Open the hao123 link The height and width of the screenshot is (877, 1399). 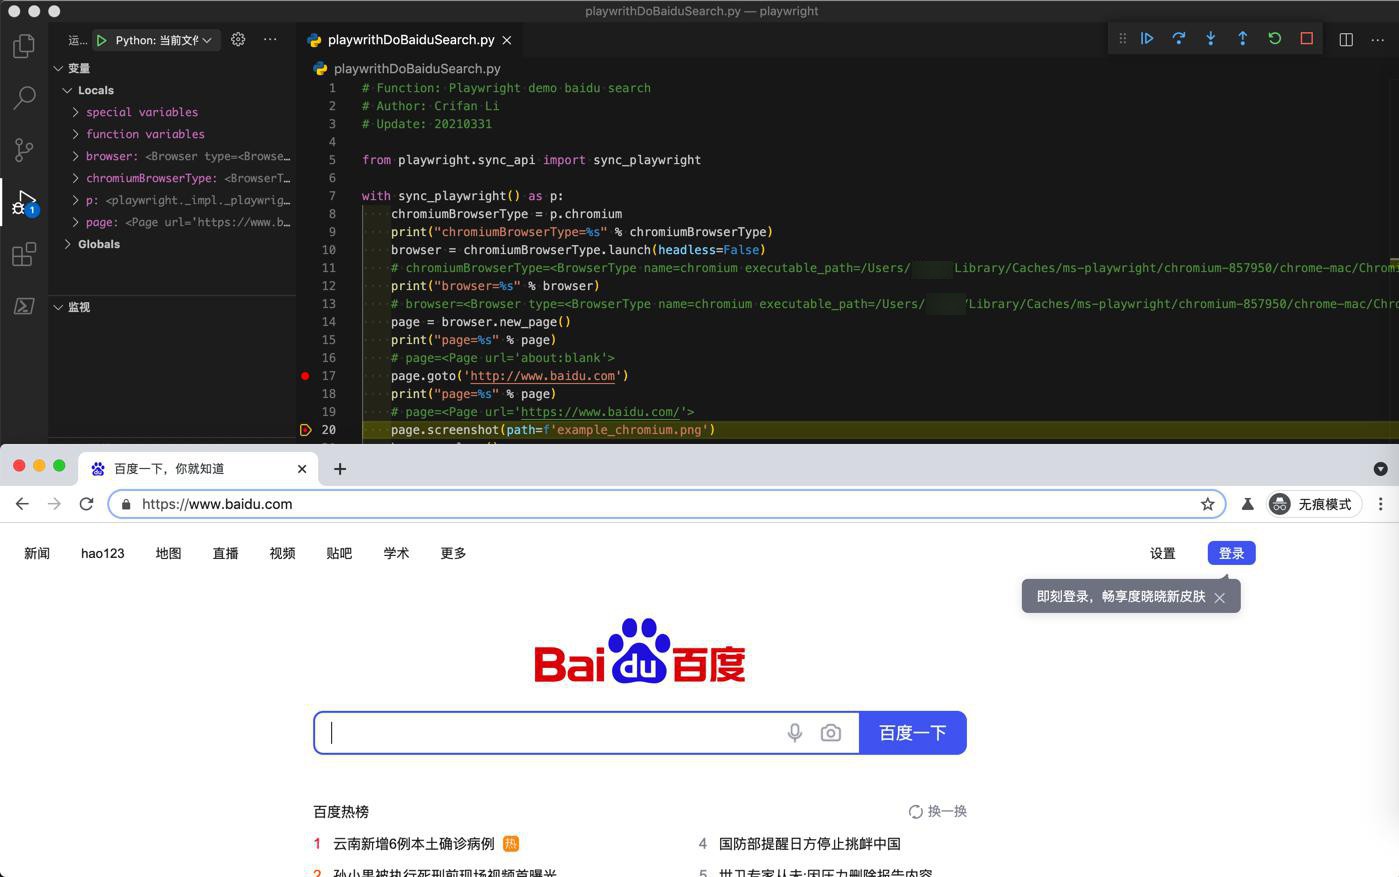coord(103,553)
